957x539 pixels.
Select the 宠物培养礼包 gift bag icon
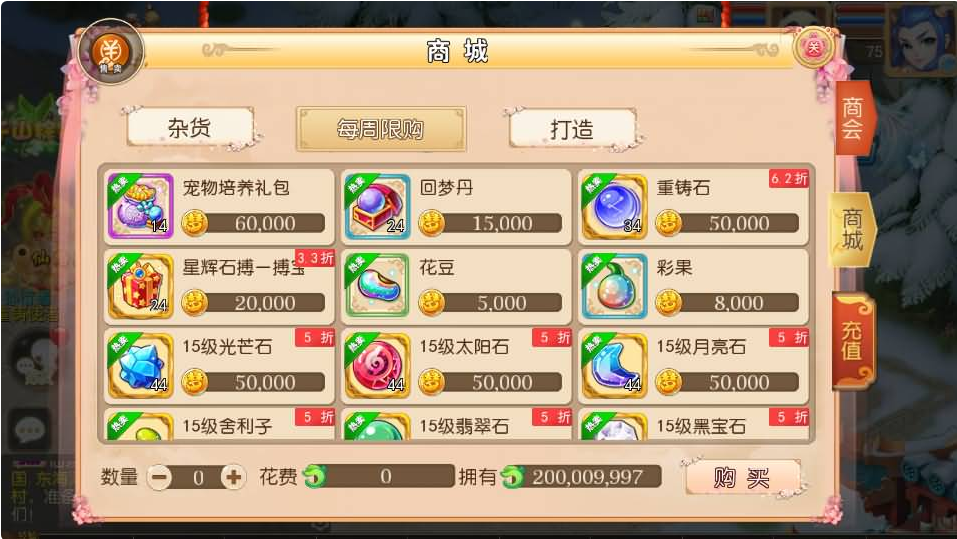click(x=140, y=206)
